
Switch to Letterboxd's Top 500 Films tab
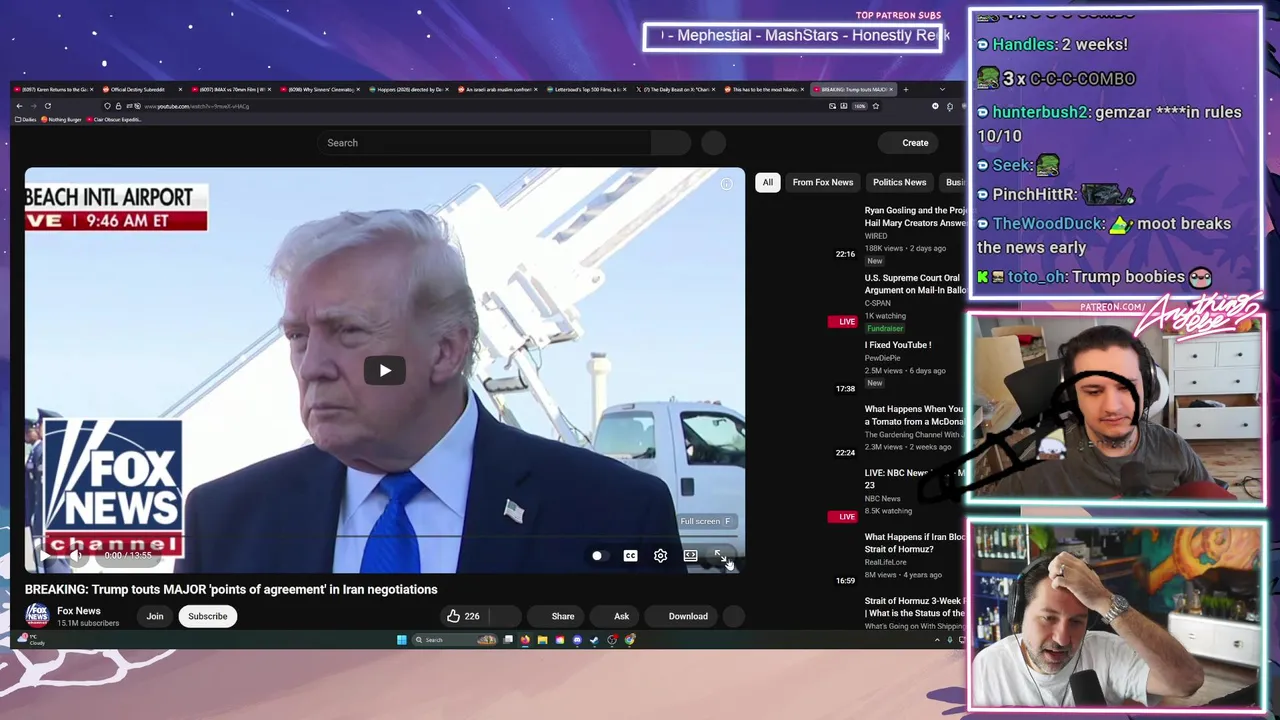(x=585, y=90)
